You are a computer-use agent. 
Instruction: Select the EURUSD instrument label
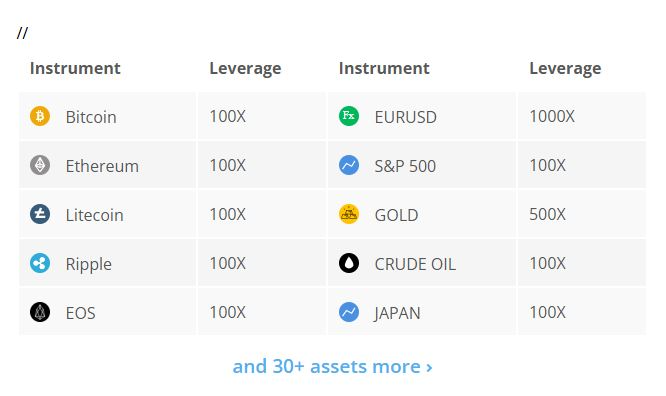coord(406,117)
